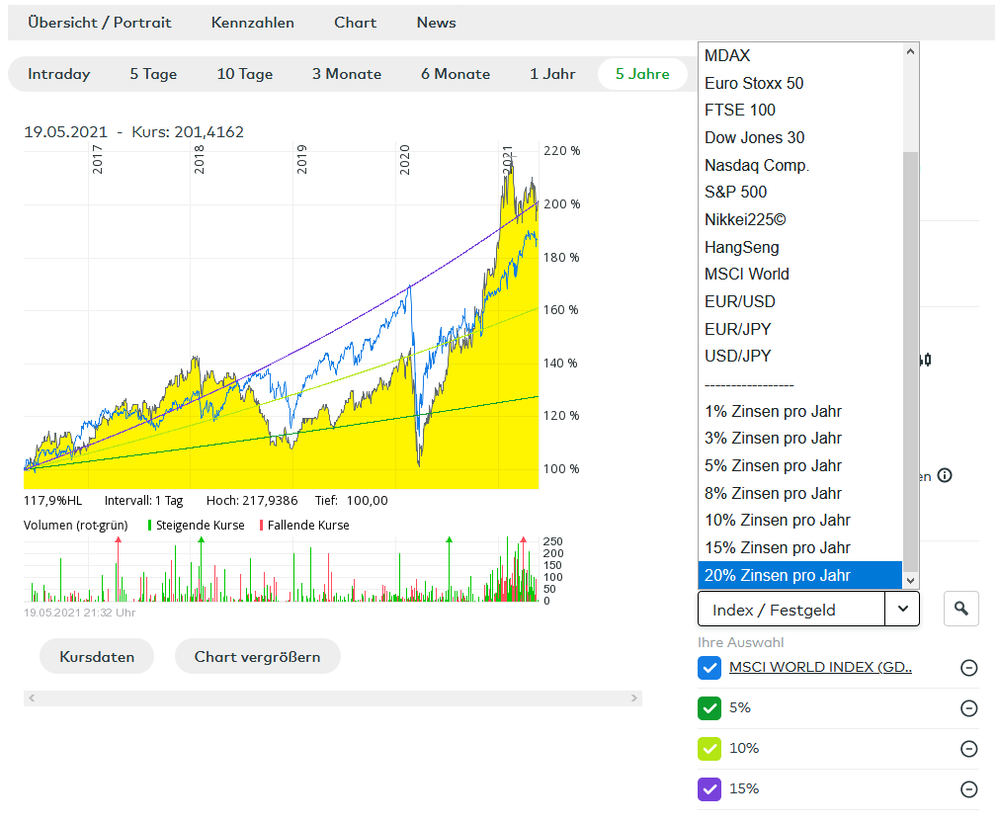Click the Chart vergrößern button
The width and height of the screenshot is (999, 814).
[x=257, y=657]
